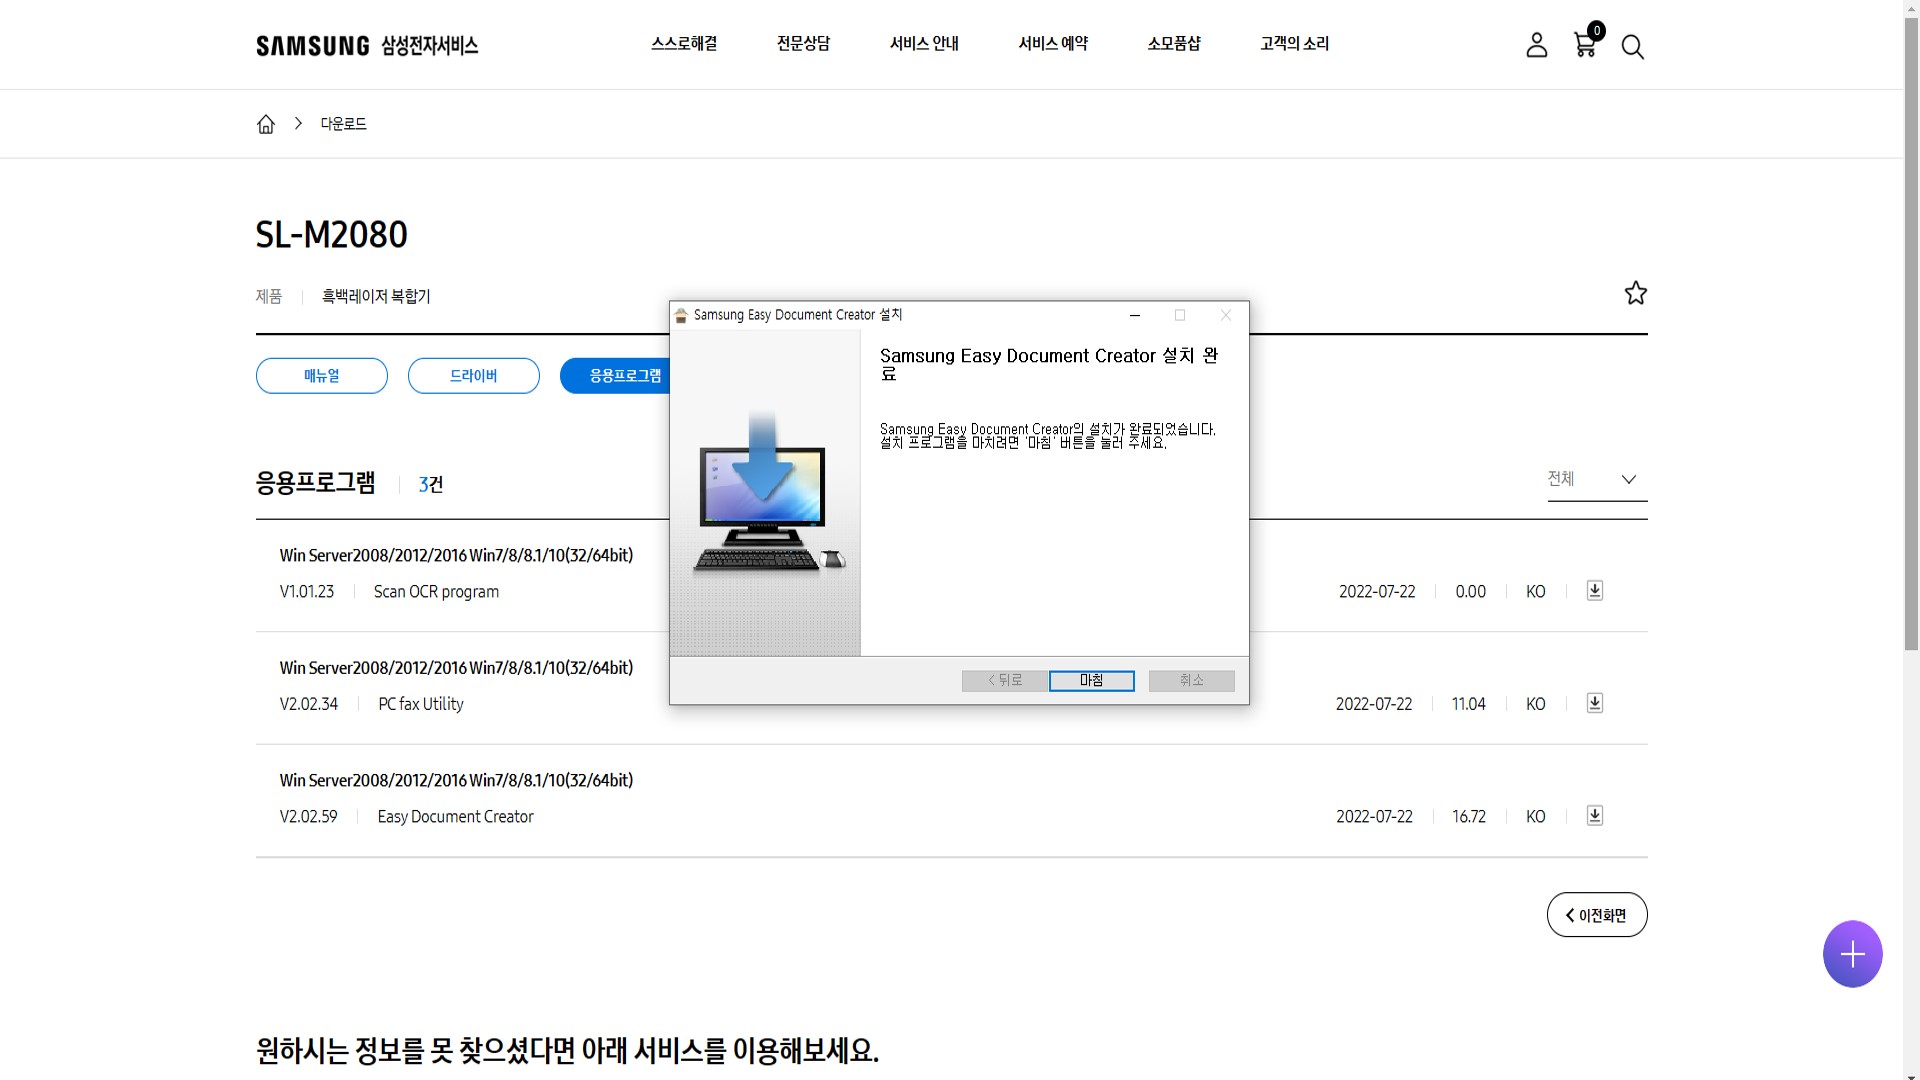The height and width of the screenshot is (1080, 1920).
Task: Open the 스스로해결 menu
Action: (684, 44)
